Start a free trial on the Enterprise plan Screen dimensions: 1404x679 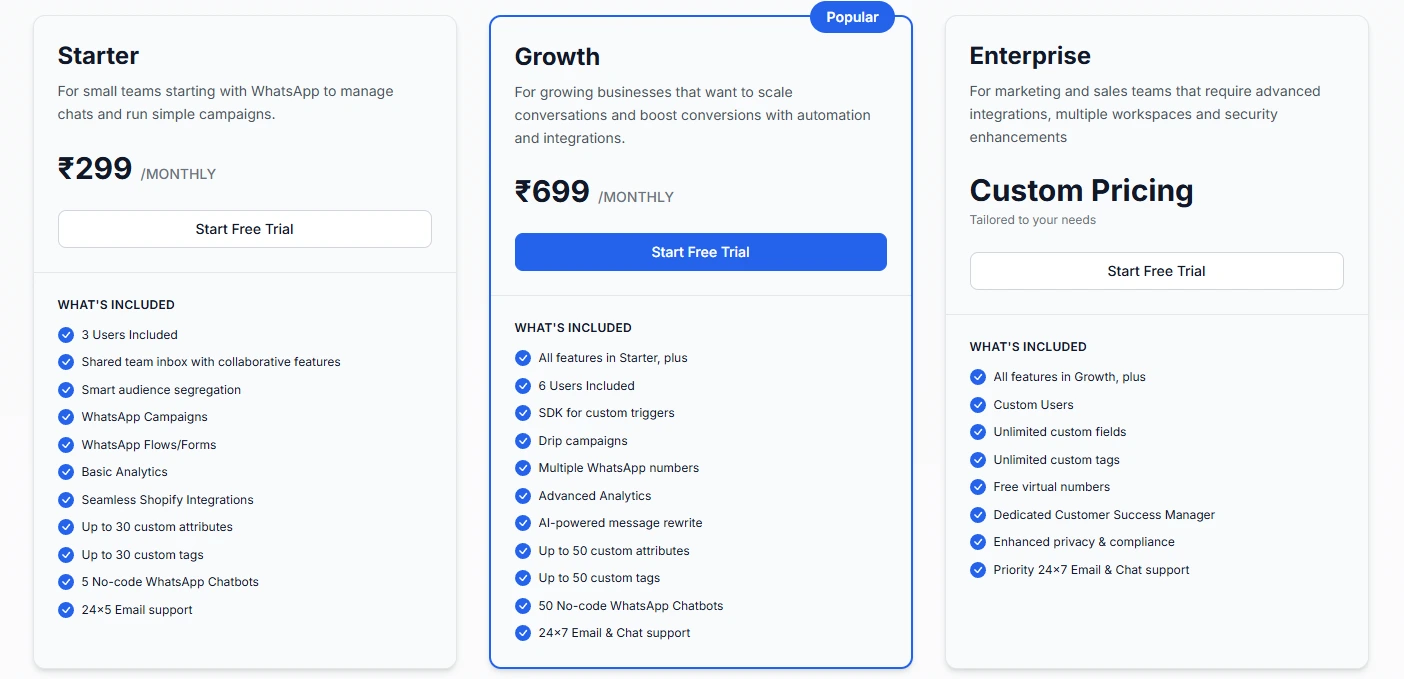(x=1156, y=270)
